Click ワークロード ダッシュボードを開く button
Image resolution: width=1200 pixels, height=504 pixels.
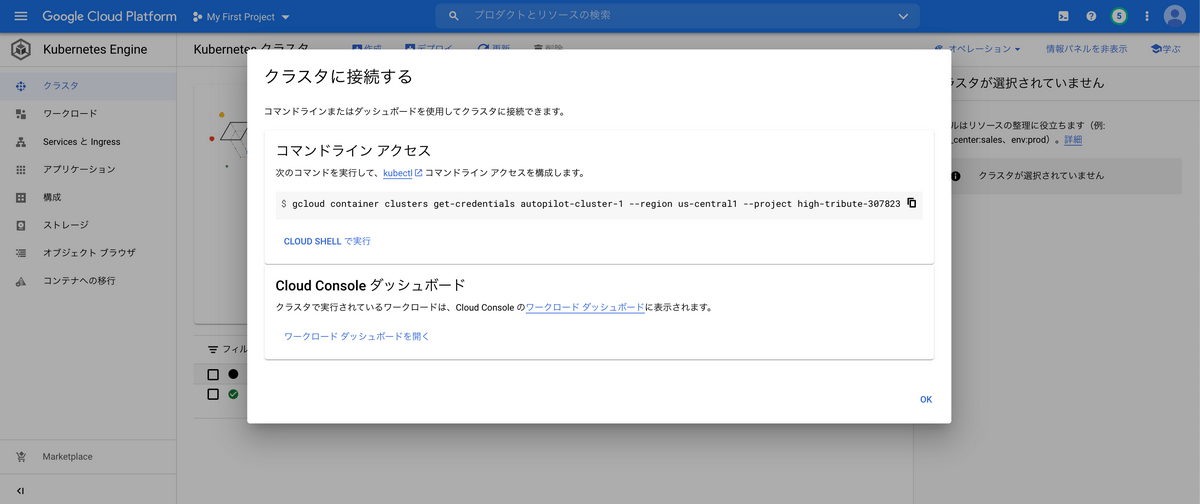[357, 337]
